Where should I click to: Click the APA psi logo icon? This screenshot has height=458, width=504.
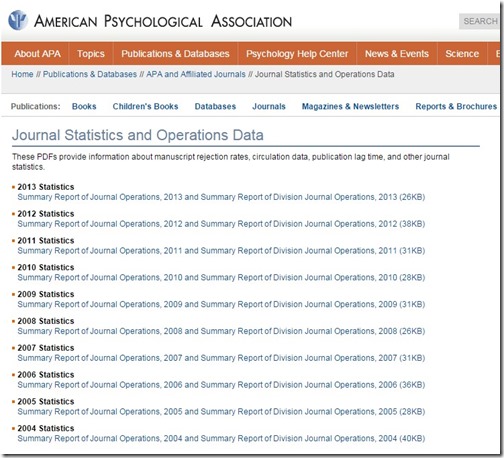point(17,20)
